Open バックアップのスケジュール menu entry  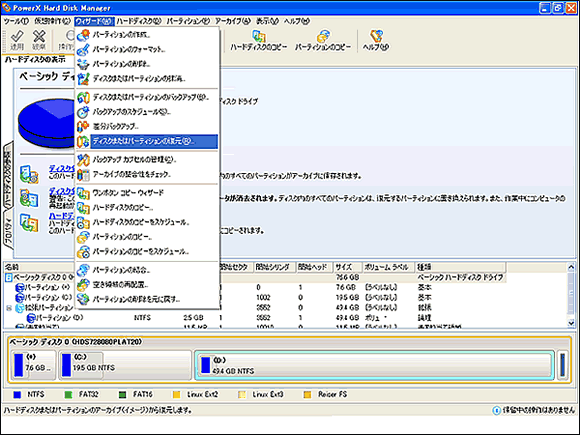pos(147,112)
